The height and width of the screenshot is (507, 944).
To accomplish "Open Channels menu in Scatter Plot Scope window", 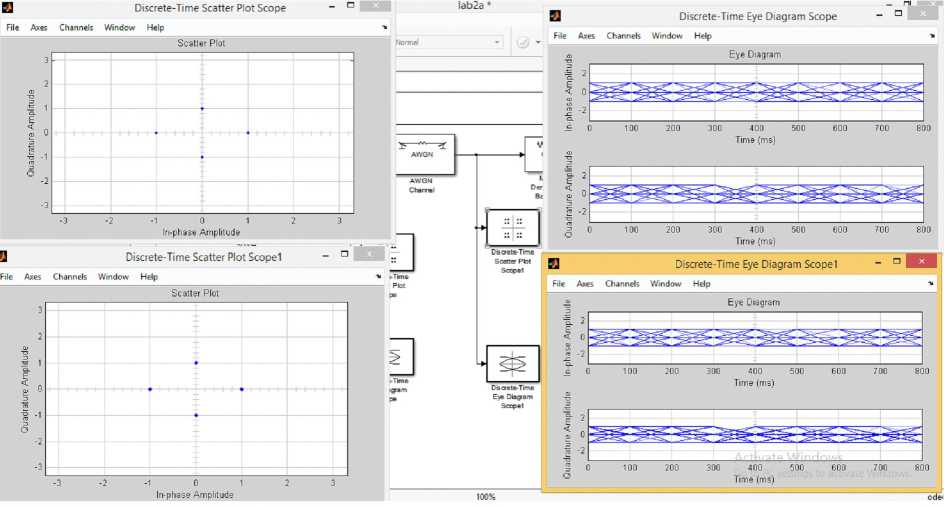I will (76, 28).
